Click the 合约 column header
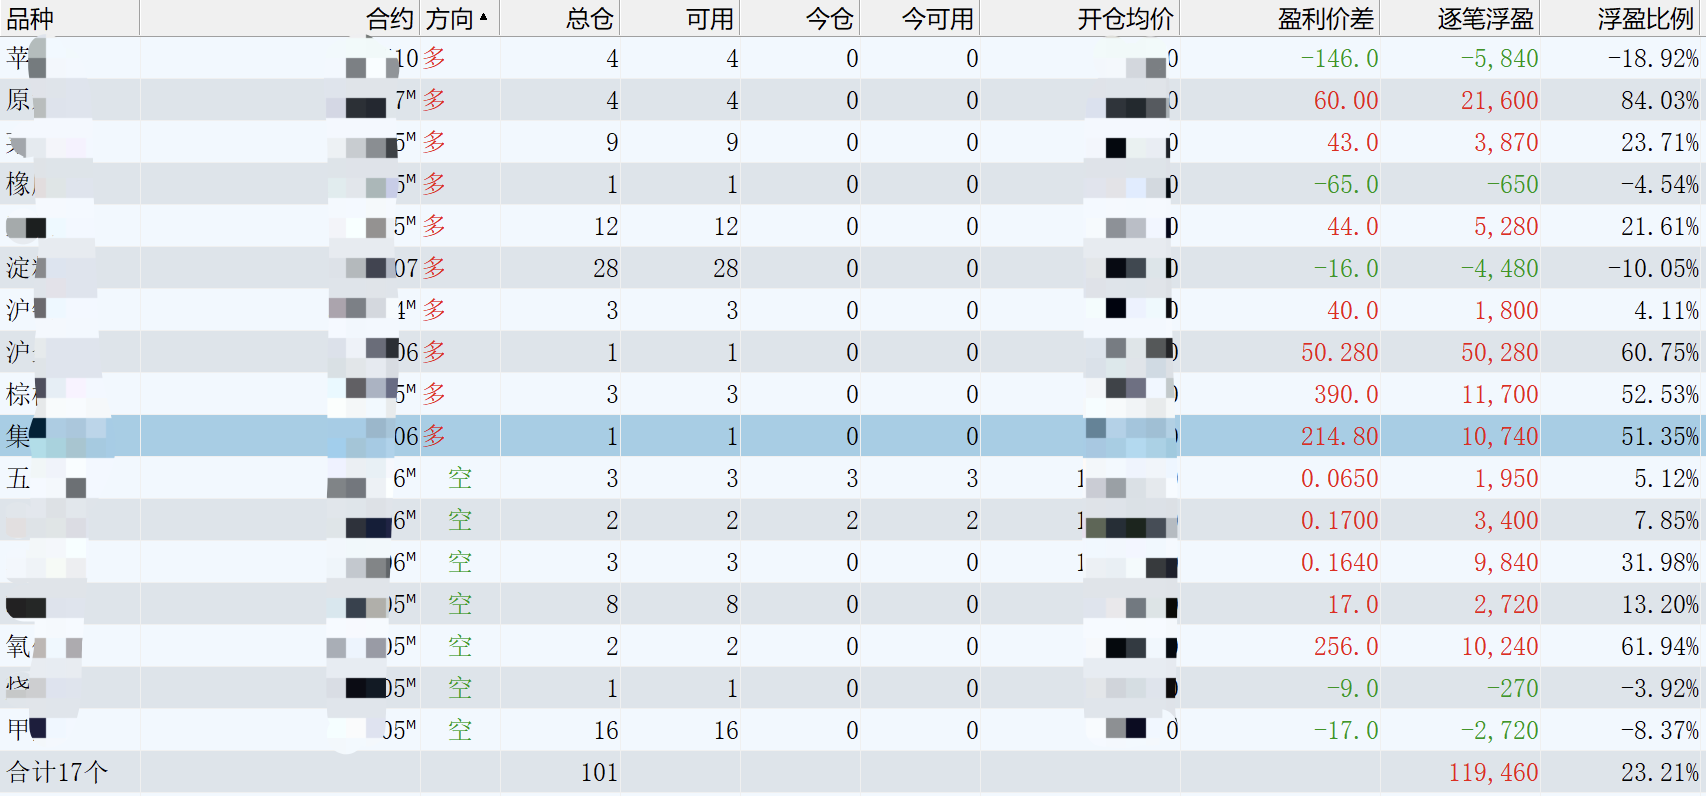 point(389,19)
